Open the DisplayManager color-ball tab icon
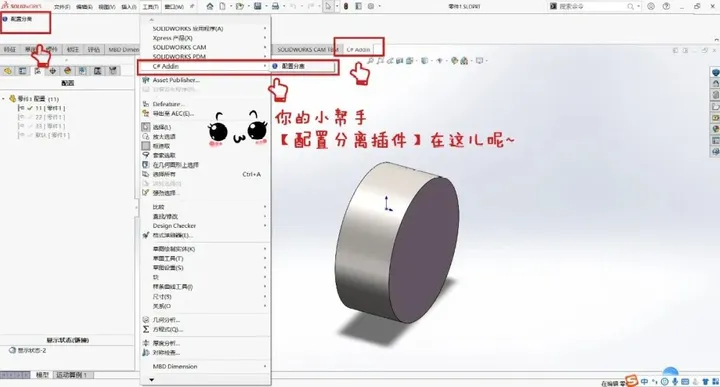Screen dimensions: 720x387 coord(68,71)
